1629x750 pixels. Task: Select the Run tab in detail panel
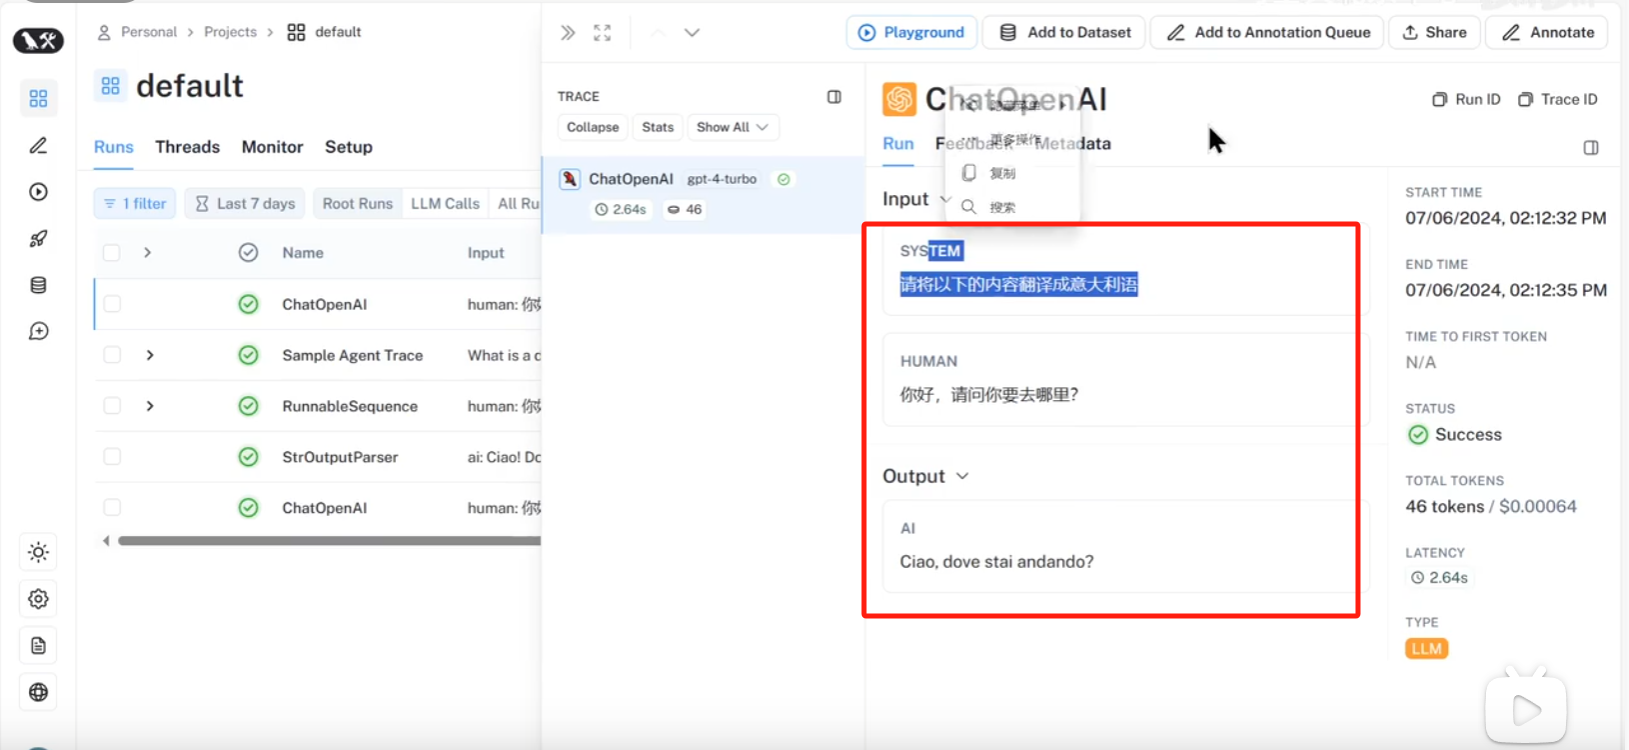pos(898,144)
